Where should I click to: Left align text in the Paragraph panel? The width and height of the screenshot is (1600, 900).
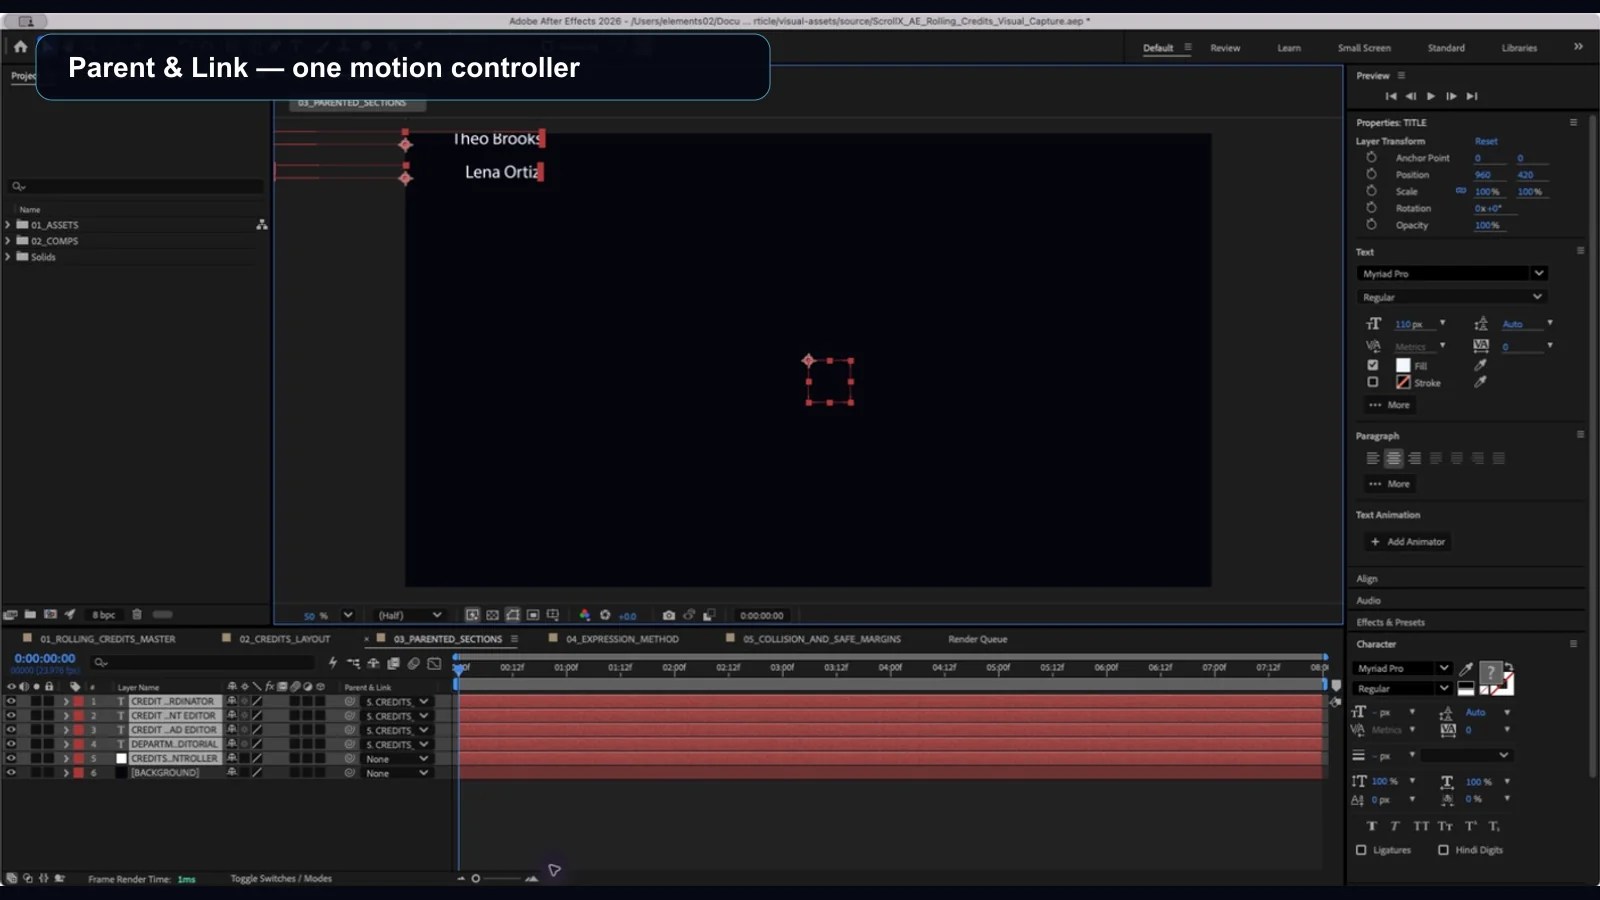point(1373,458)
